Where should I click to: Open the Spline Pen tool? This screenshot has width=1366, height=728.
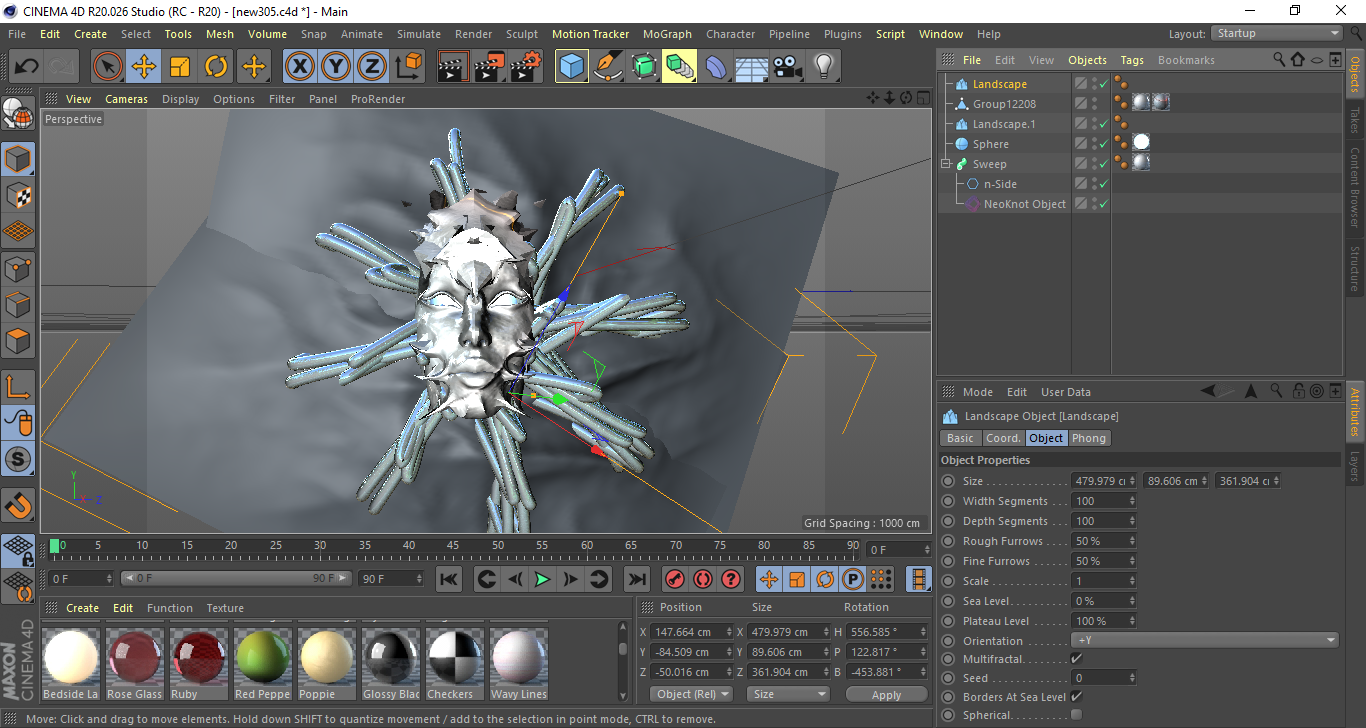pyautogui.click(x=608, y=67)
